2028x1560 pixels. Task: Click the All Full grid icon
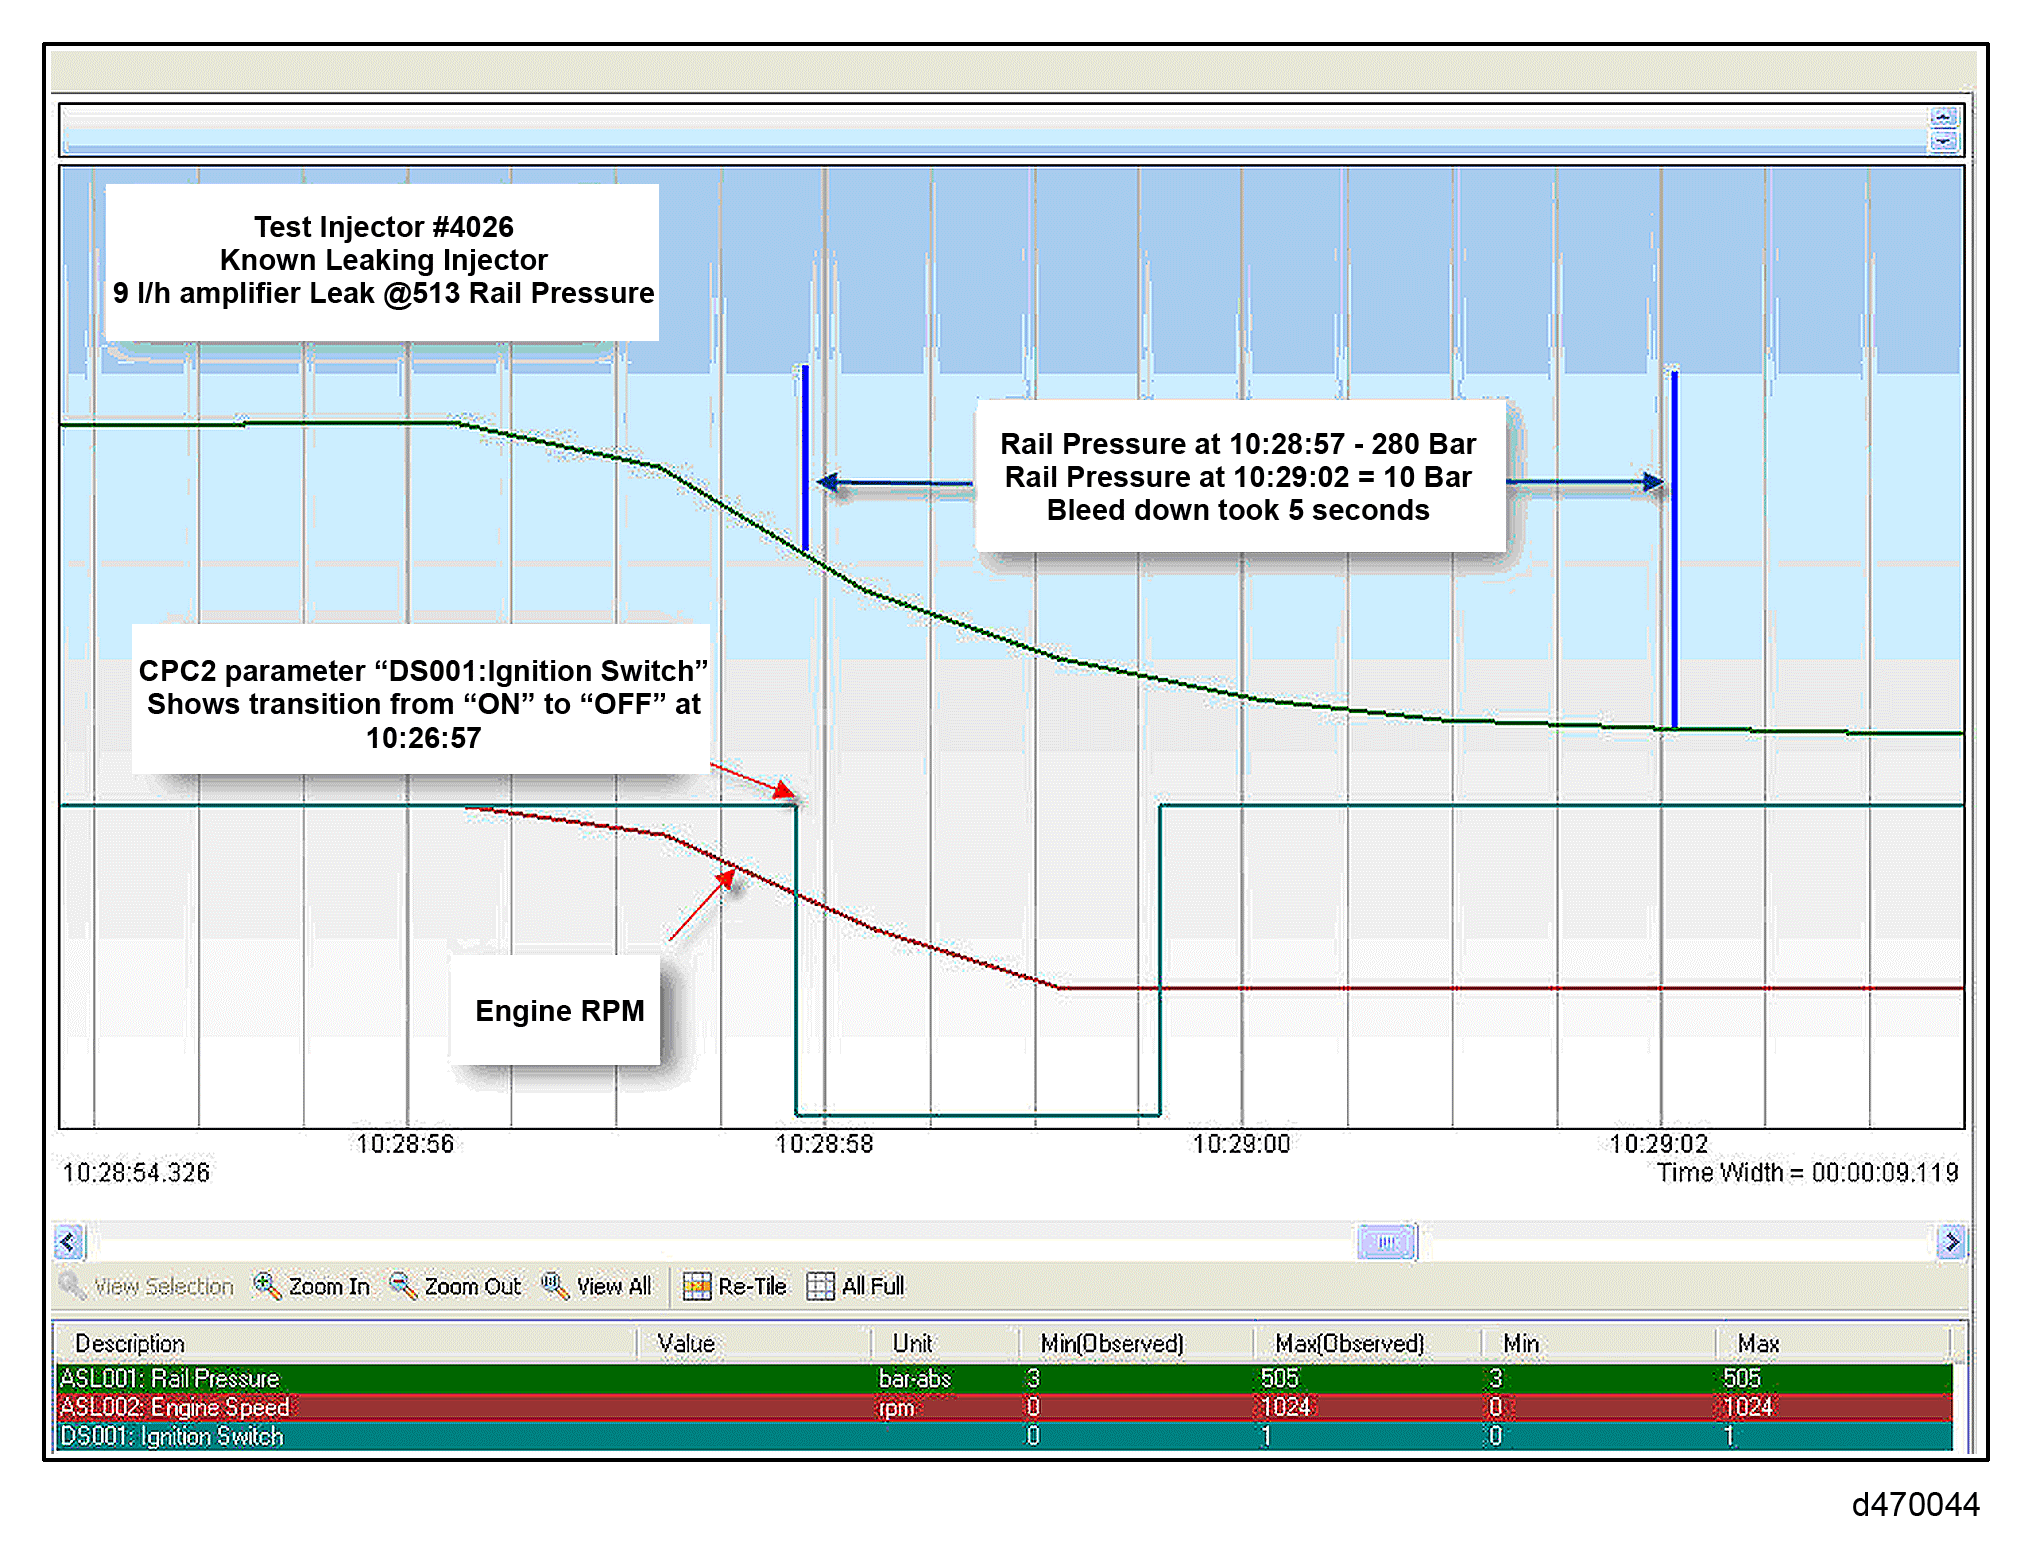(x=820, y=1286)
